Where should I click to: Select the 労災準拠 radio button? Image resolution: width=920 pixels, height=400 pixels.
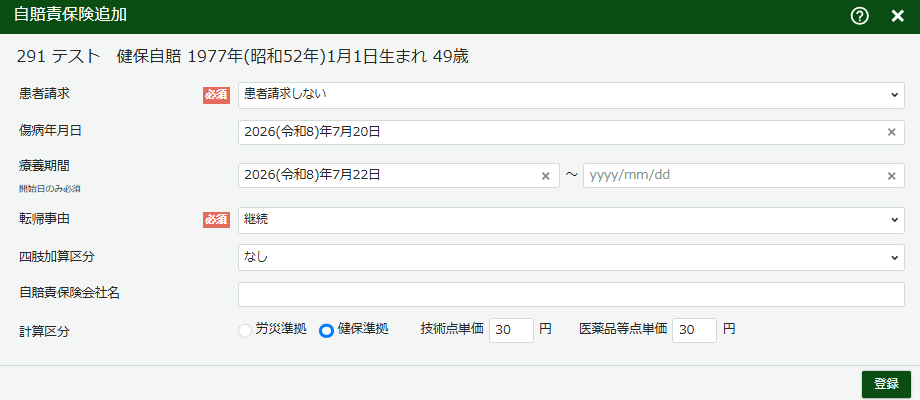point(245,331)
